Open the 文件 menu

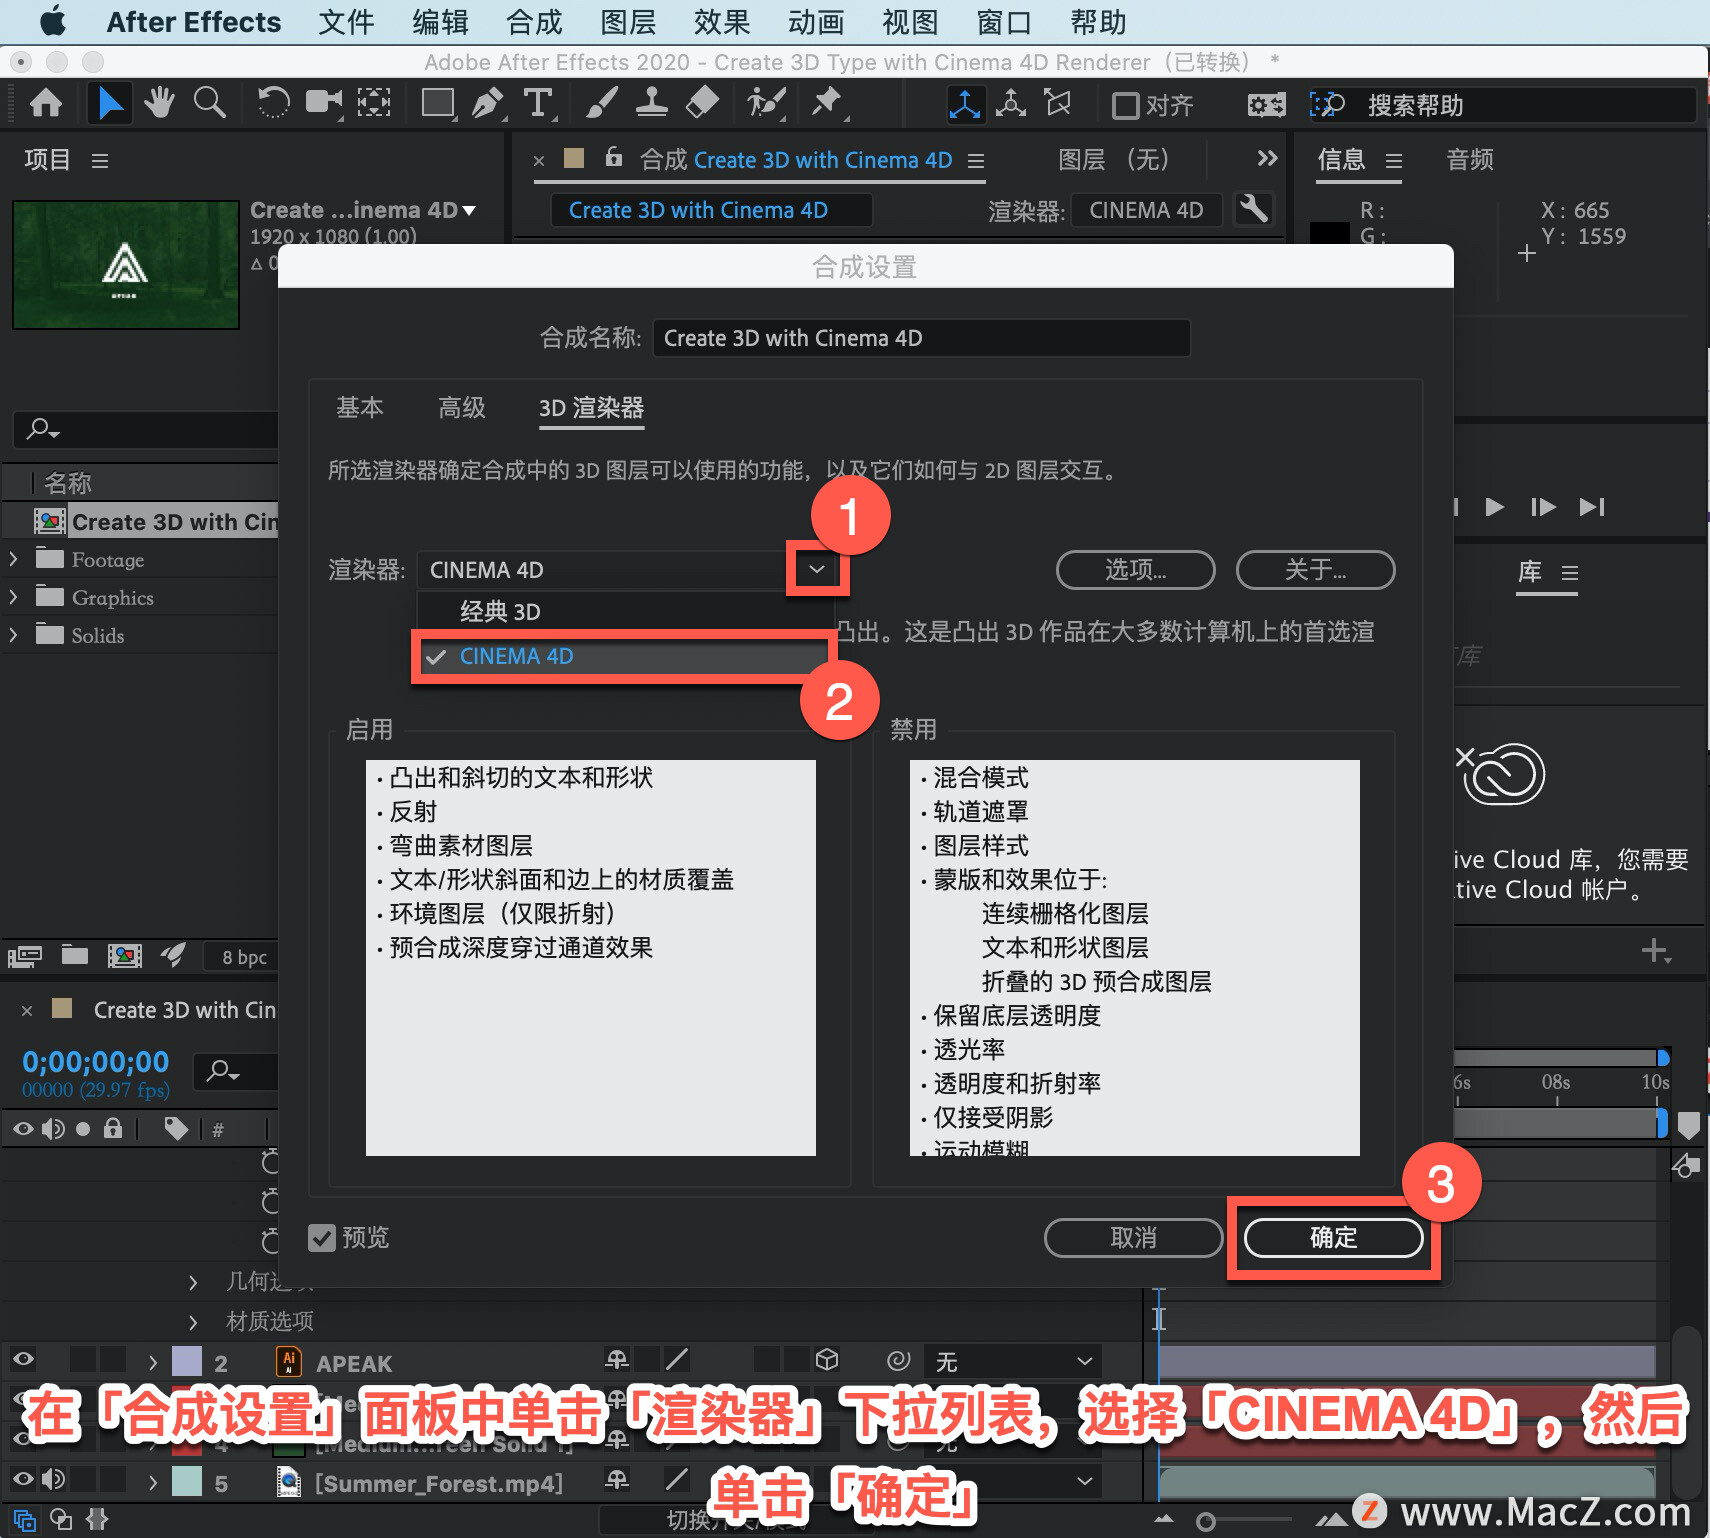pyautogui.click(x=346, y=22)
